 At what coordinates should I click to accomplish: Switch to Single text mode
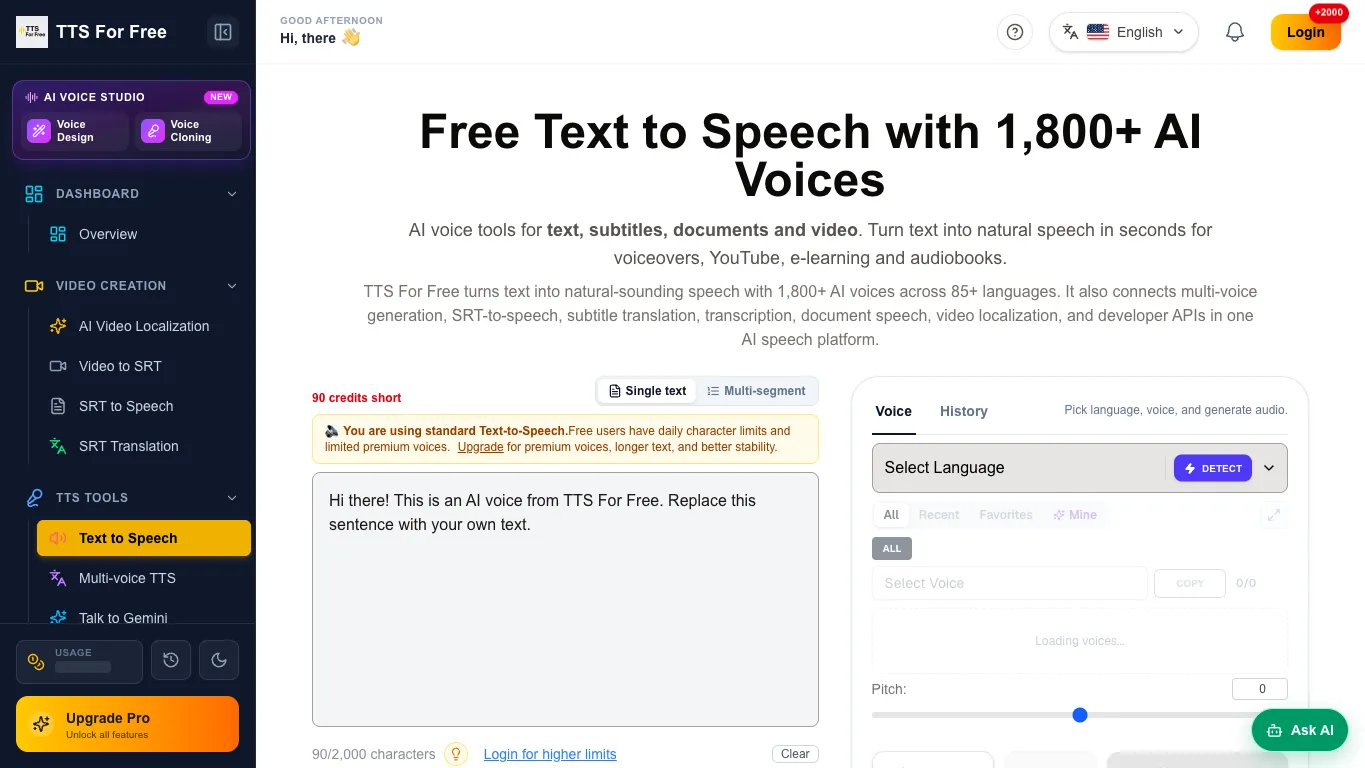648,391
